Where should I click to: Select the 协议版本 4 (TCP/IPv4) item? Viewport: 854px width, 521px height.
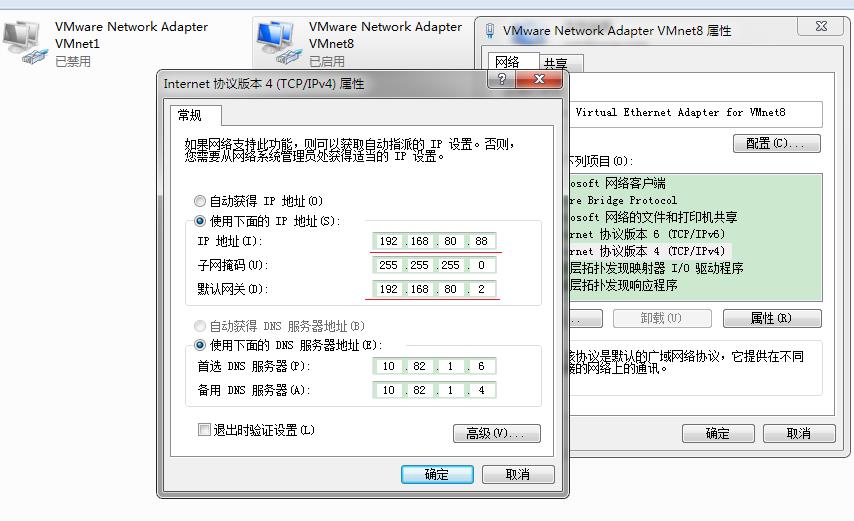(x=648, y=251)
